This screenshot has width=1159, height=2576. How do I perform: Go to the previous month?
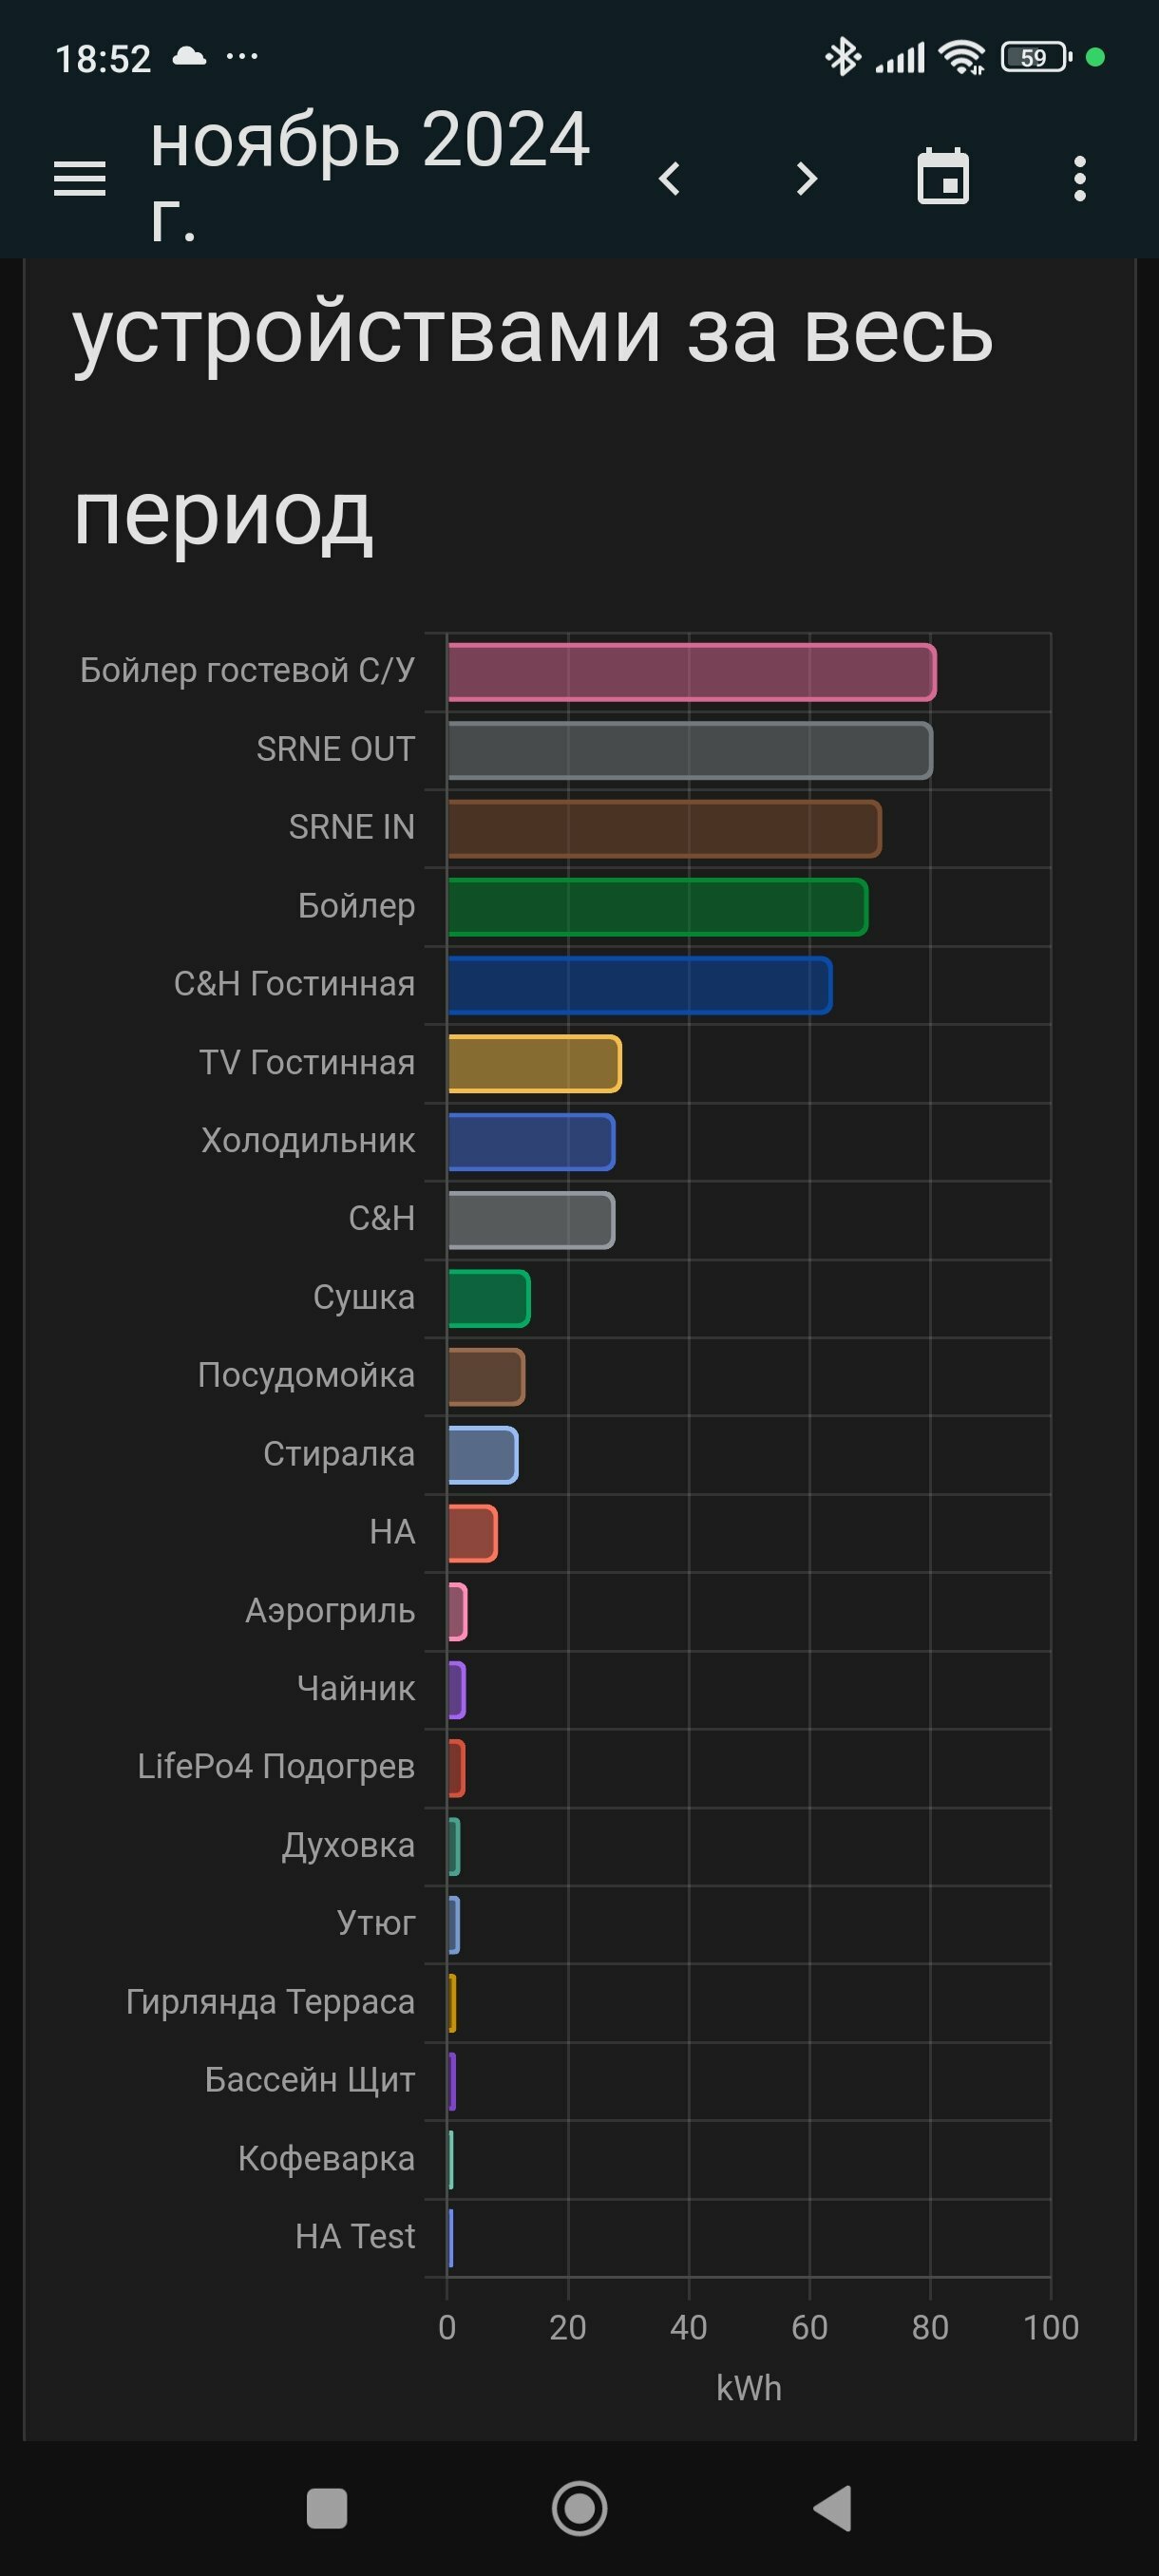tap(670, 179)
